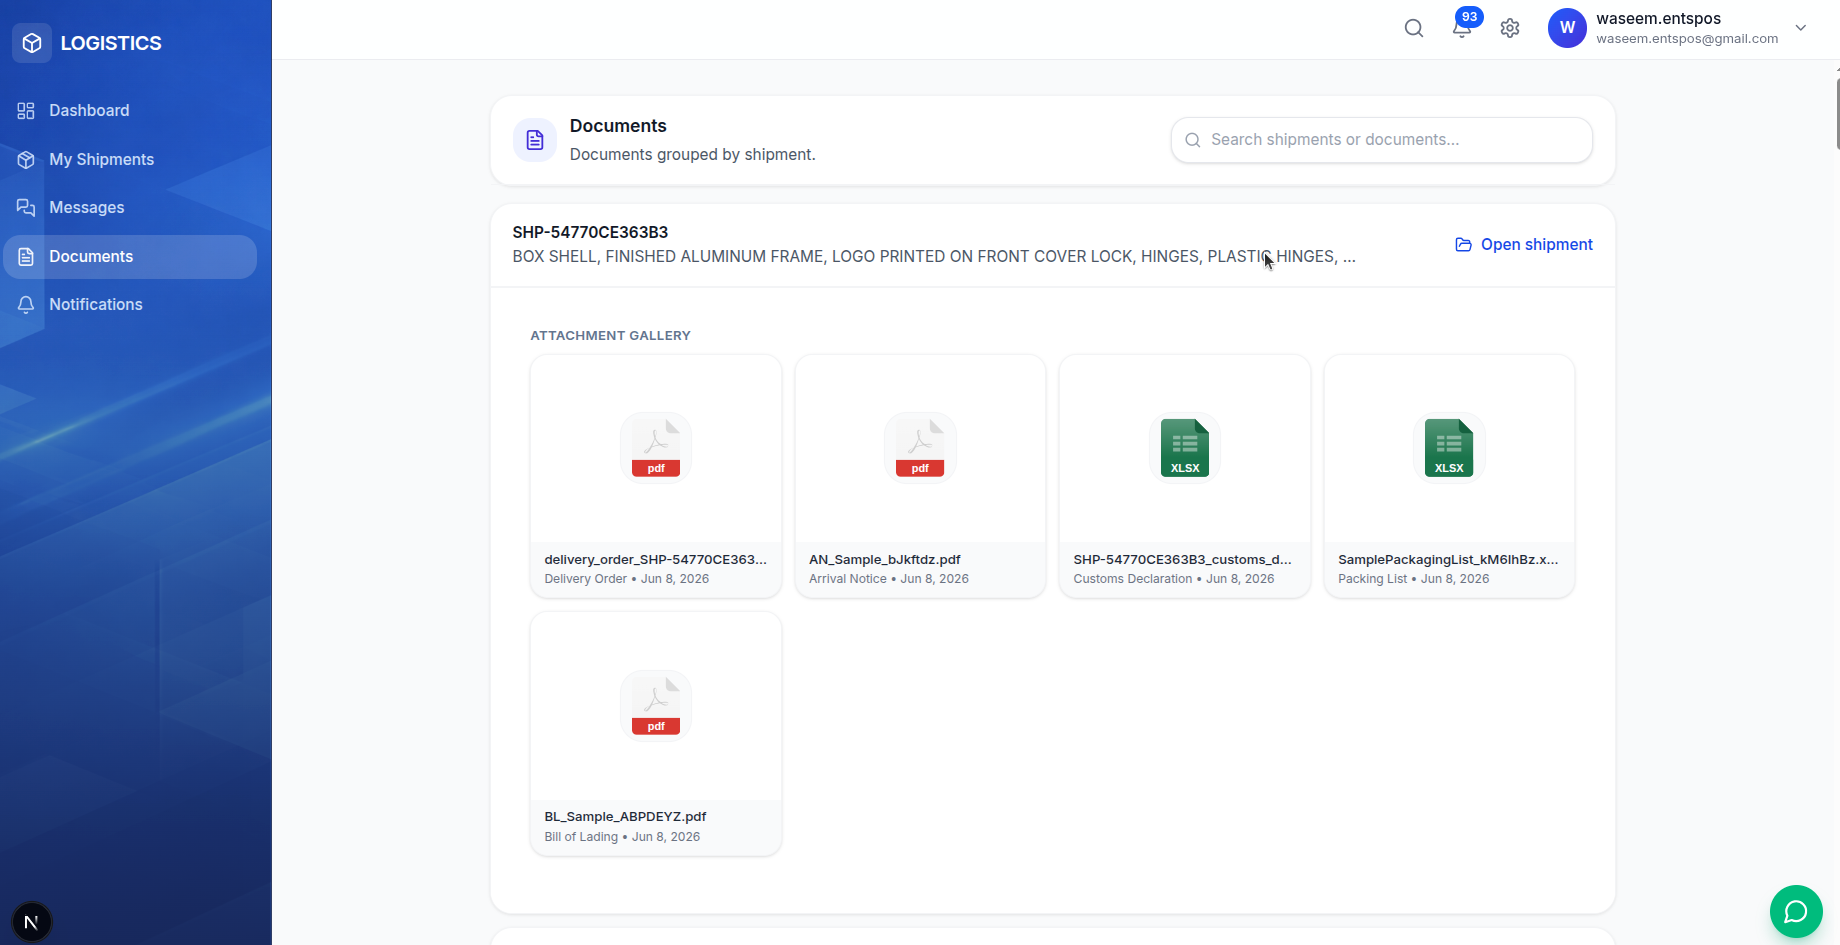Click the Open shipment link
The height and width of the screenshot is (945, 1840).
[1524, 245]
